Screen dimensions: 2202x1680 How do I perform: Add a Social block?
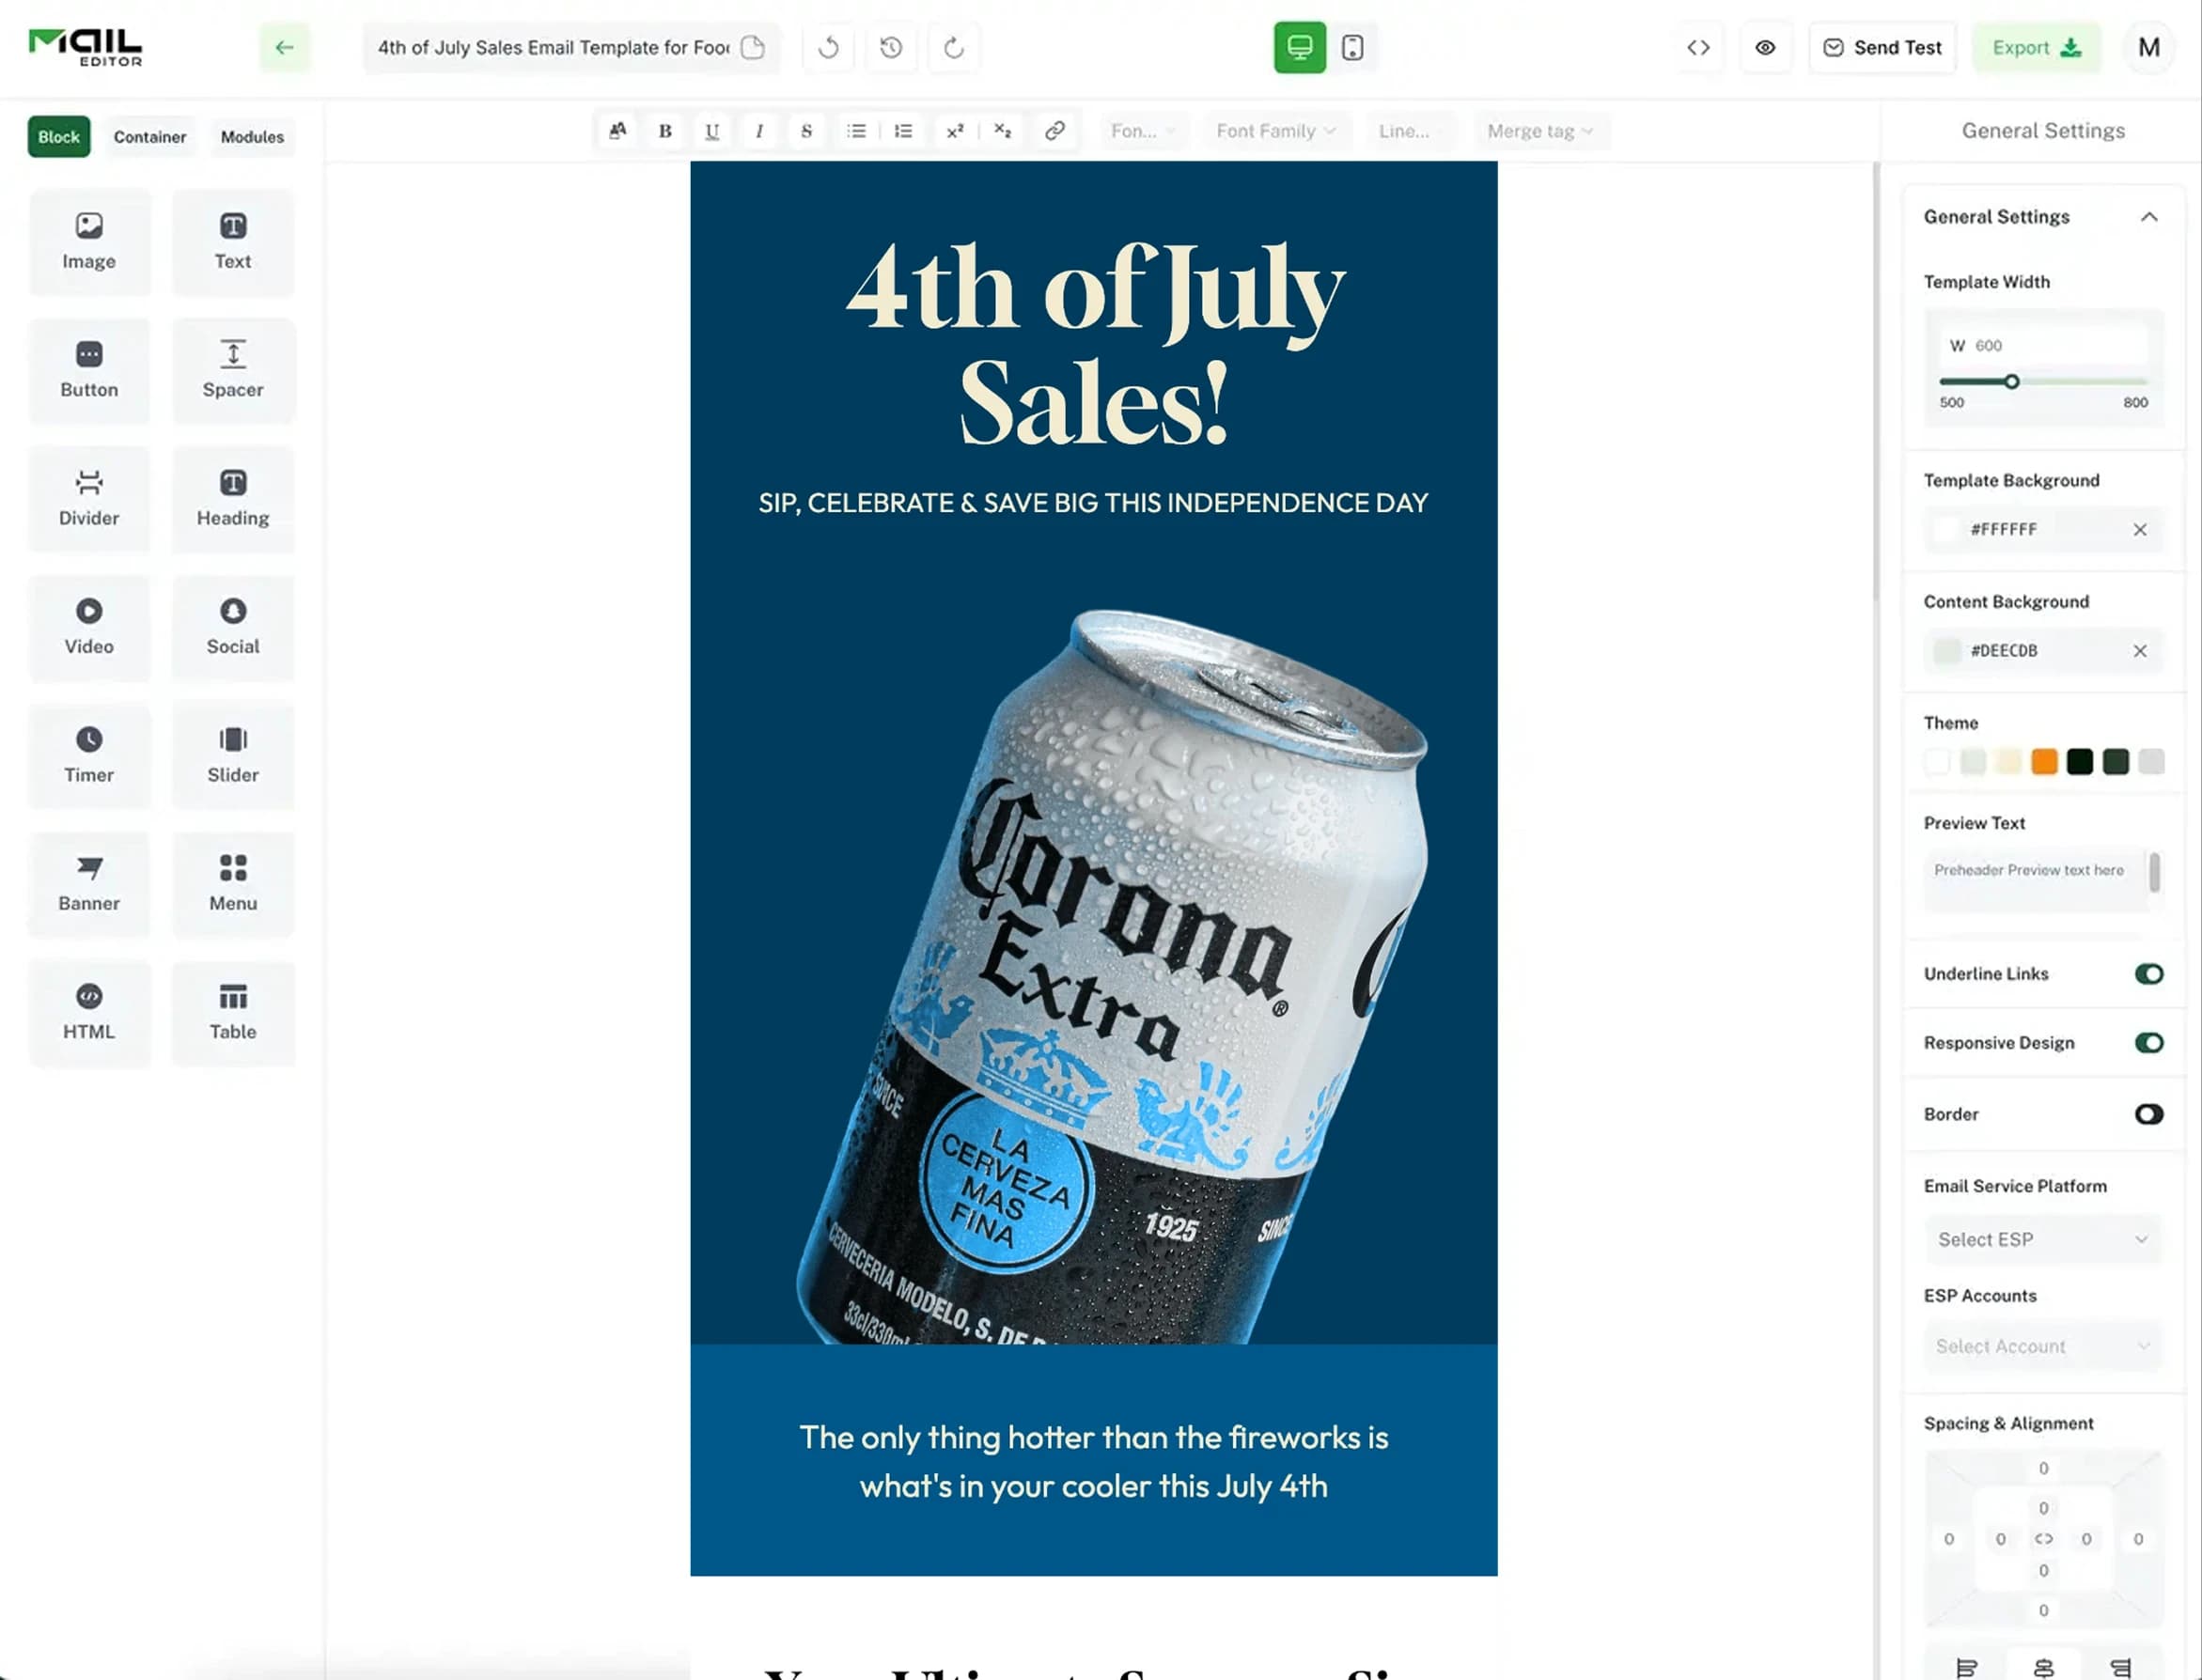(x=233, y=628)
